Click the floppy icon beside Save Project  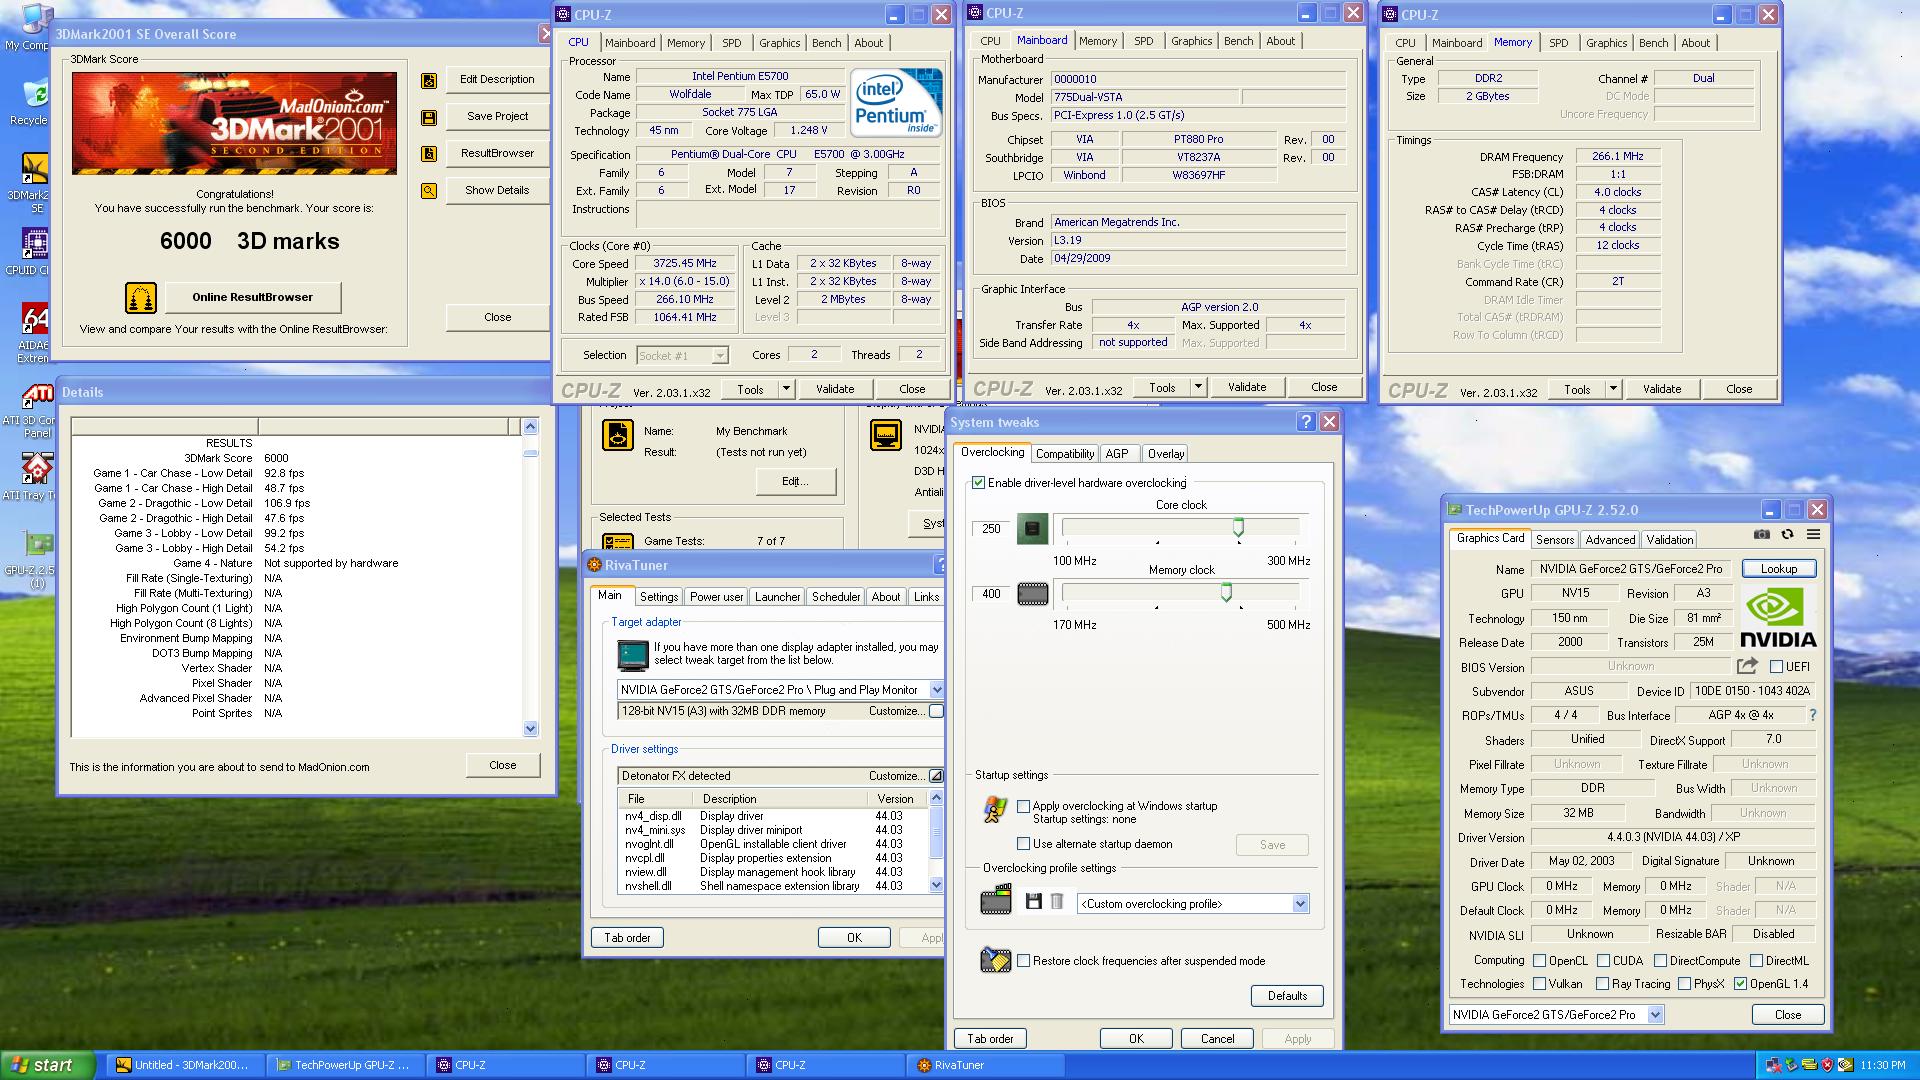pos(429,117)
